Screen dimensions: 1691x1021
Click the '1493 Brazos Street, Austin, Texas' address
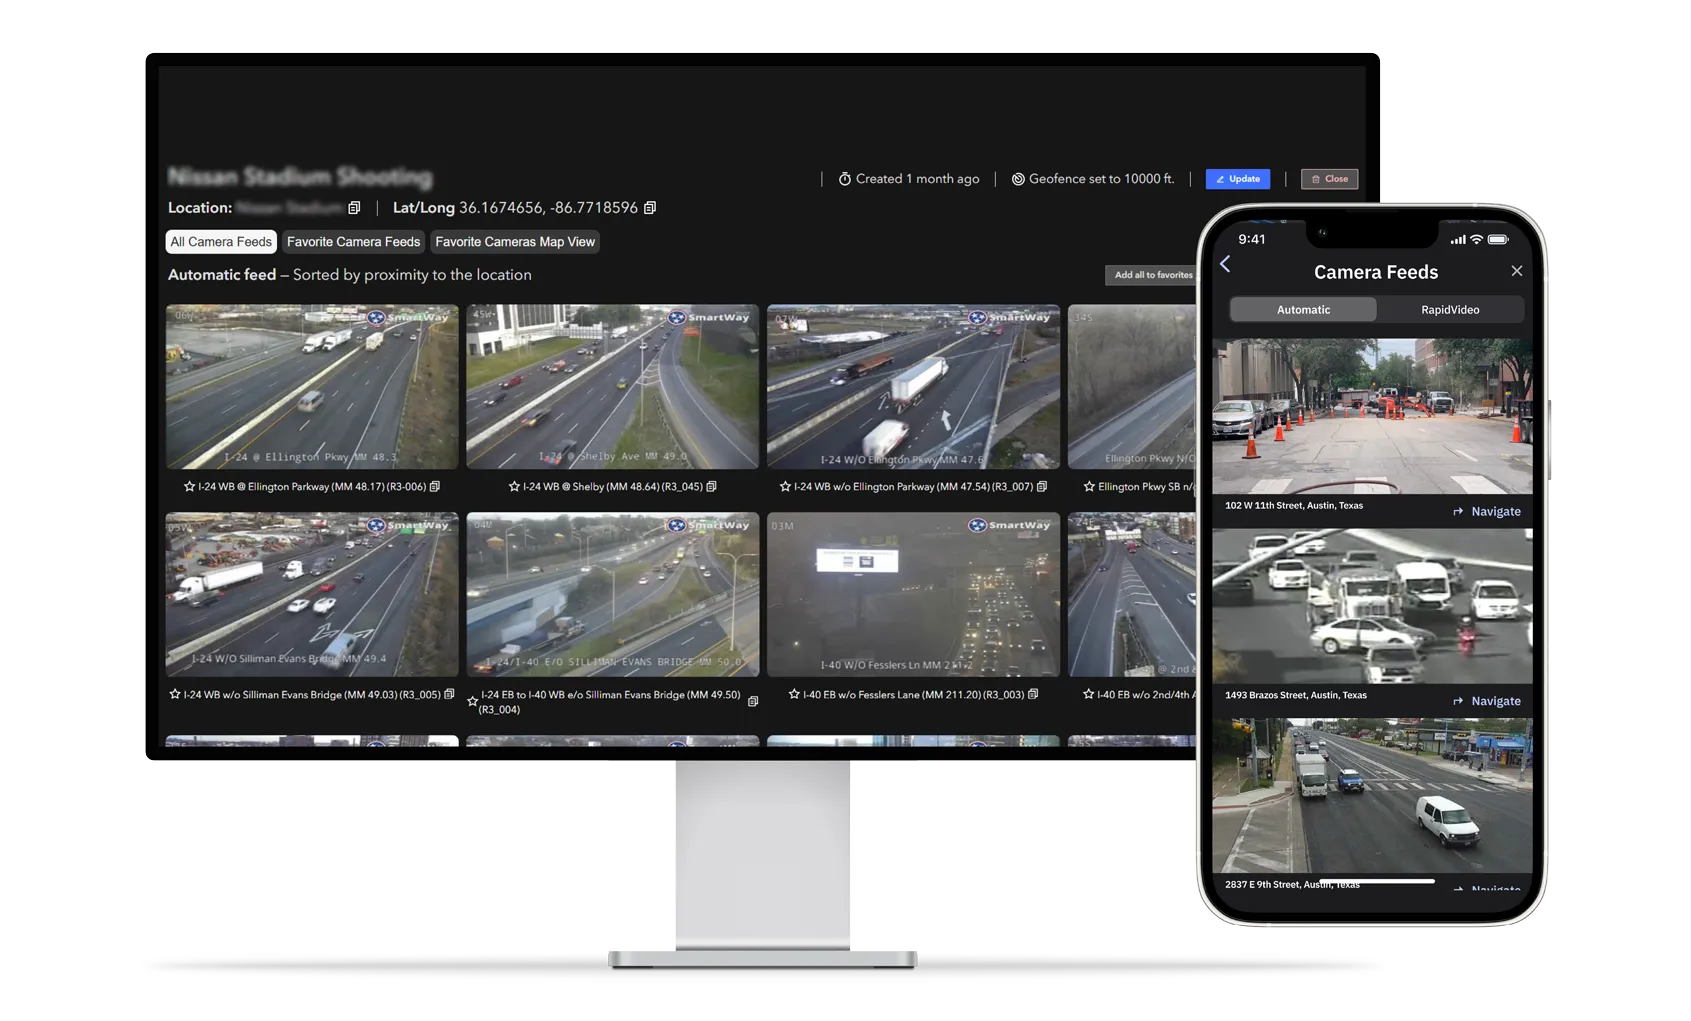point(1296,695)
